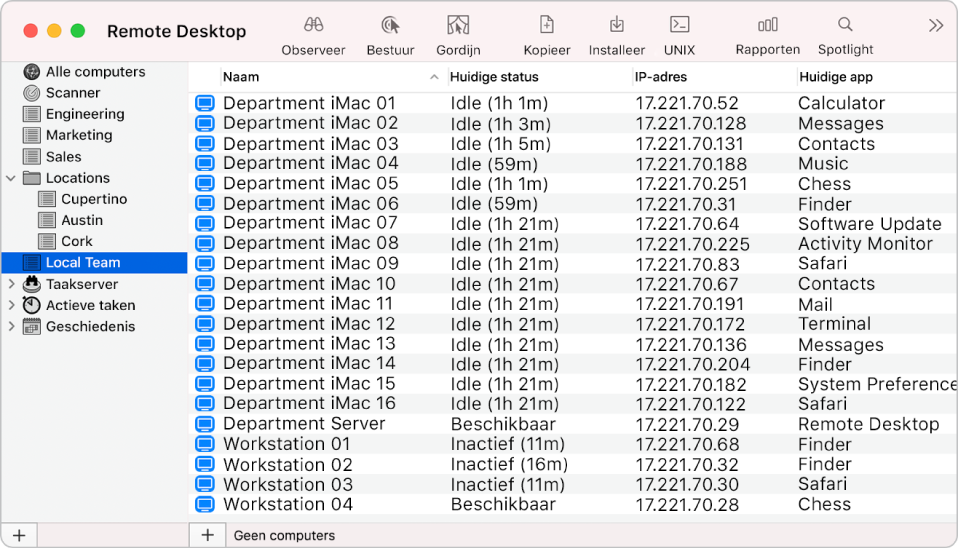
Task: Select the Cupertino computer list
Action: (x=94, y=199)
